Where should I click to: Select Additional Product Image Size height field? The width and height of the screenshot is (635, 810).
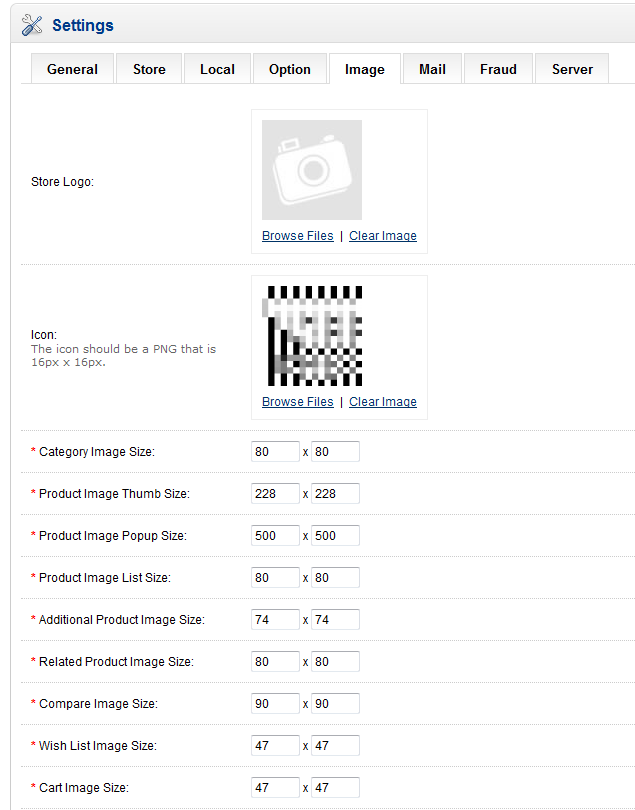pos(335,620)
